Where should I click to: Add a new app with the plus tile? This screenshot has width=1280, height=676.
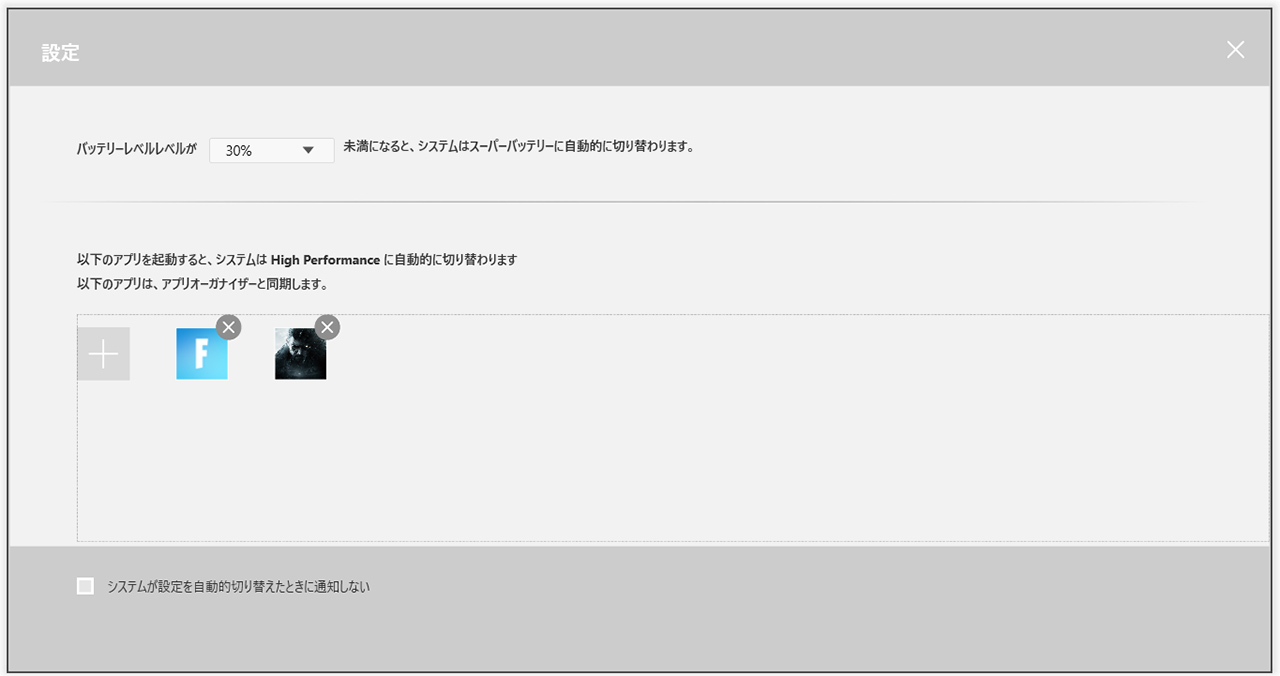[103, 354]
